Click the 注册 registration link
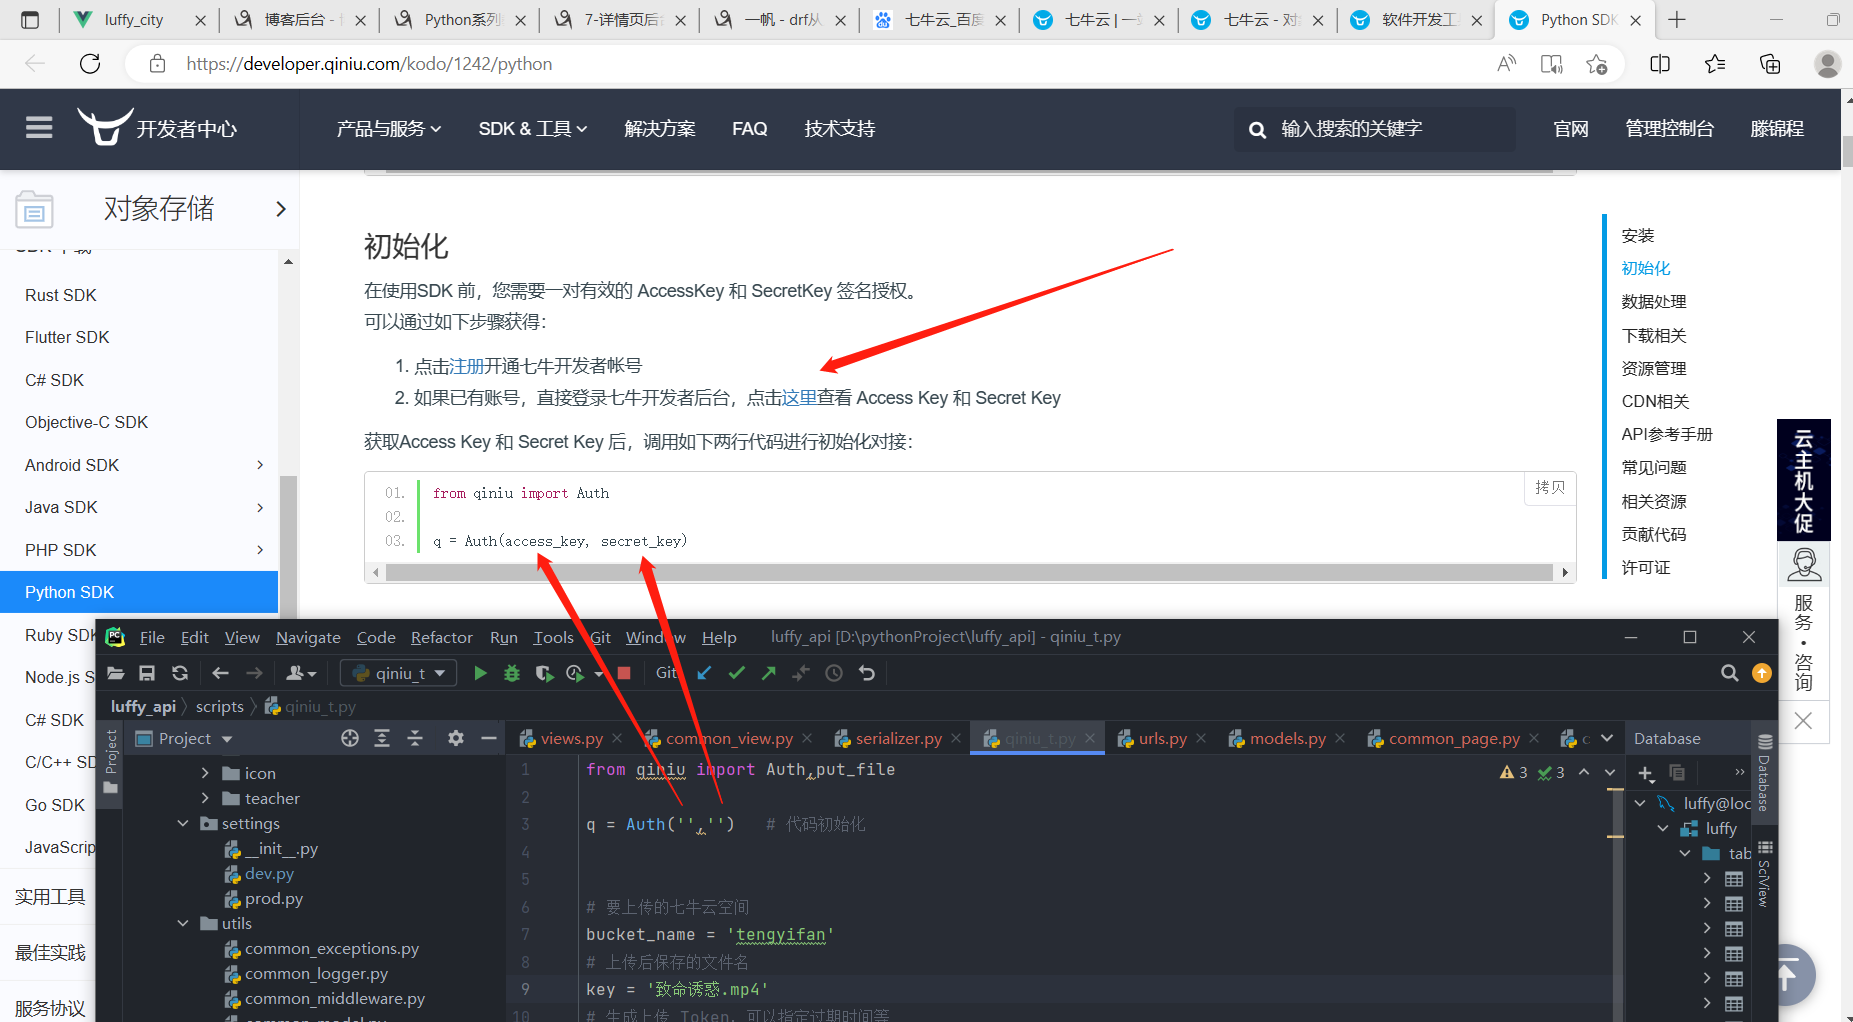This screenshot has width=1853, height=1022. pos(467,366)
